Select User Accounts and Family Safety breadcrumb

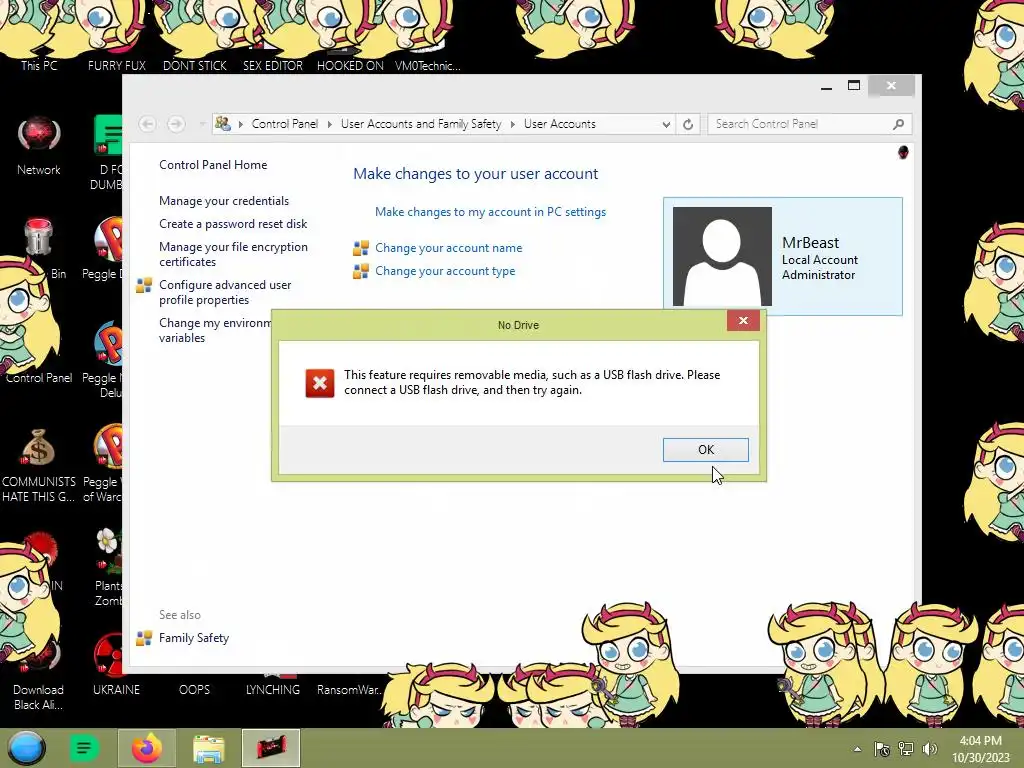(x=421, y=123)
